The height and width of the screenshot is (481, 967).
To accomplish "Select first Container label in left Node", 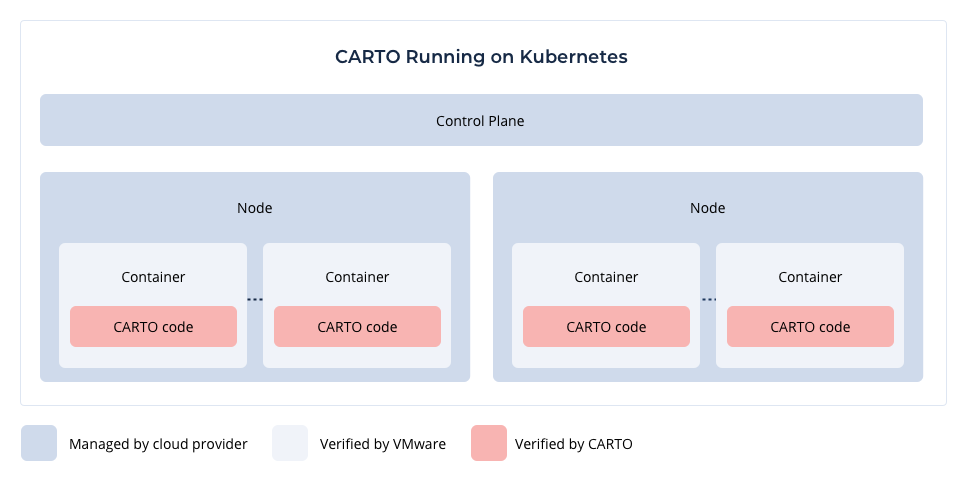I will pos(153,277).
